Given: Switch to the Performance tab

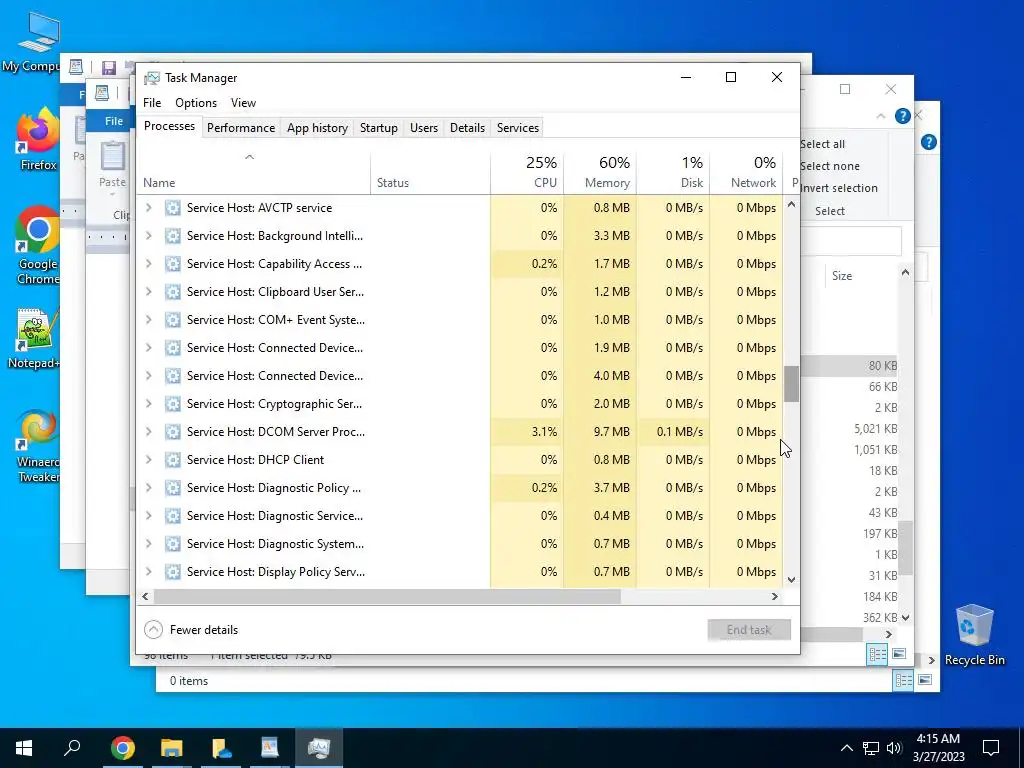Looking at the screenshot, I should (241, 127).
